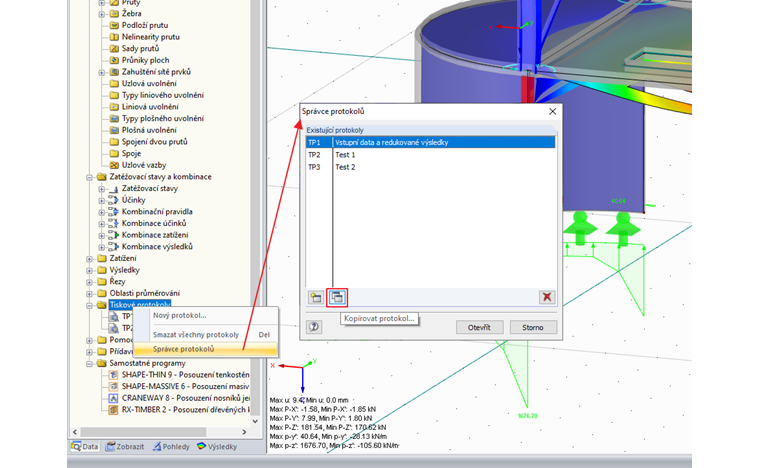Select Podloží prutu tree item

tap(145, 25)
